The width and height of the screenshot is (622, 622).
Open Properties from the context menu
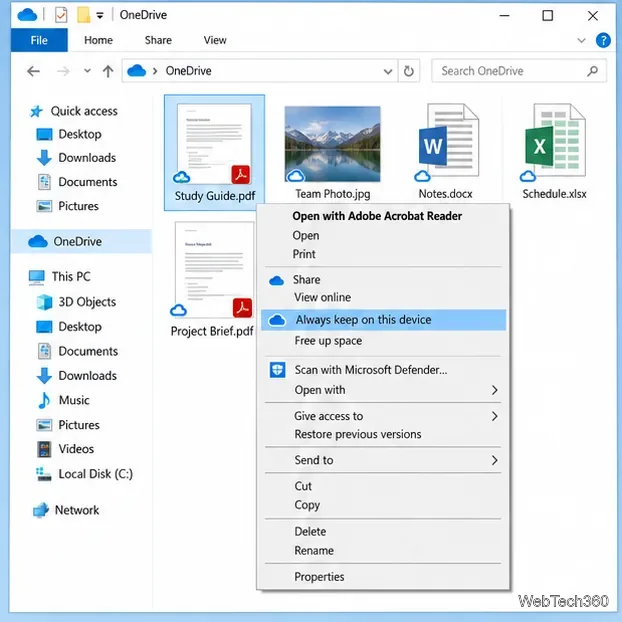click(x=319, y=577)
